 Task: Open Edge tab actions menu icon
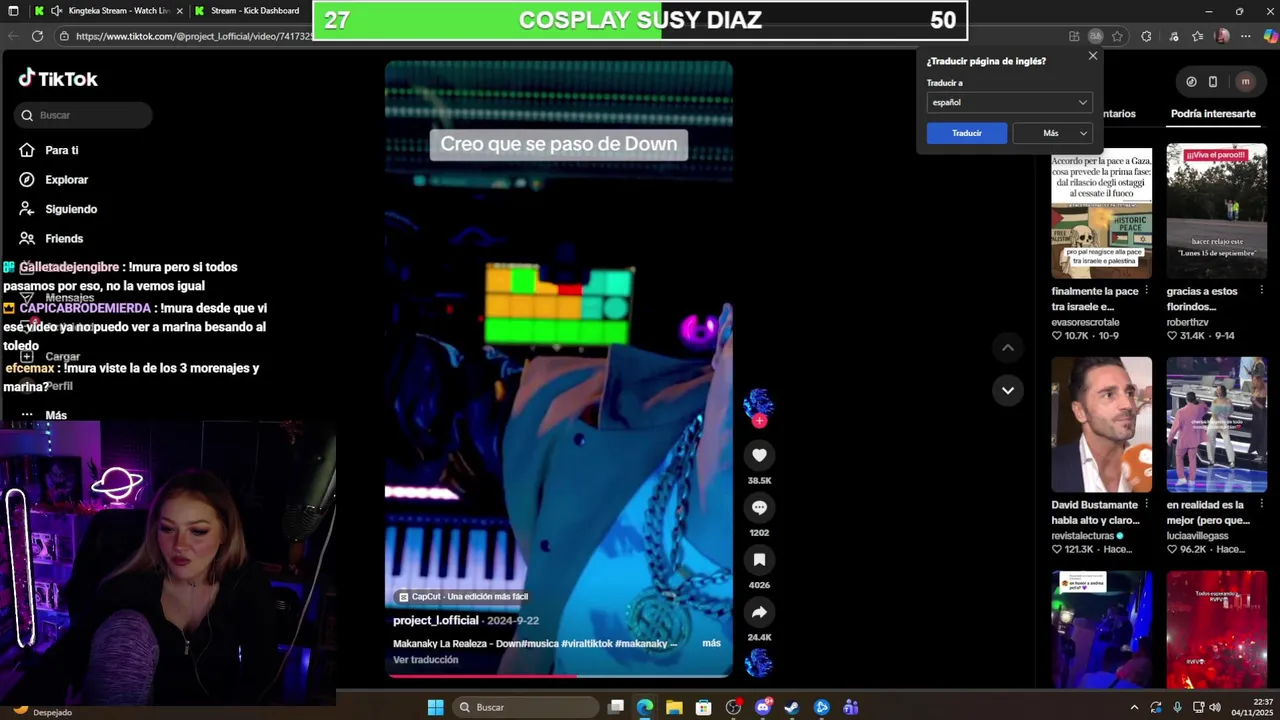12,11
